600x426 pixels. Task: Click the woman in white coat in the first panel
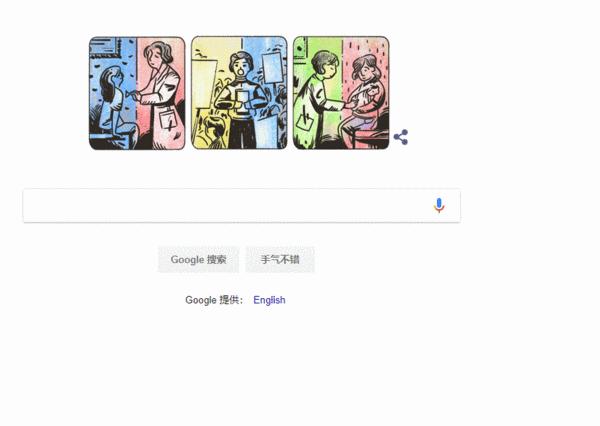[x=161, y=96]
